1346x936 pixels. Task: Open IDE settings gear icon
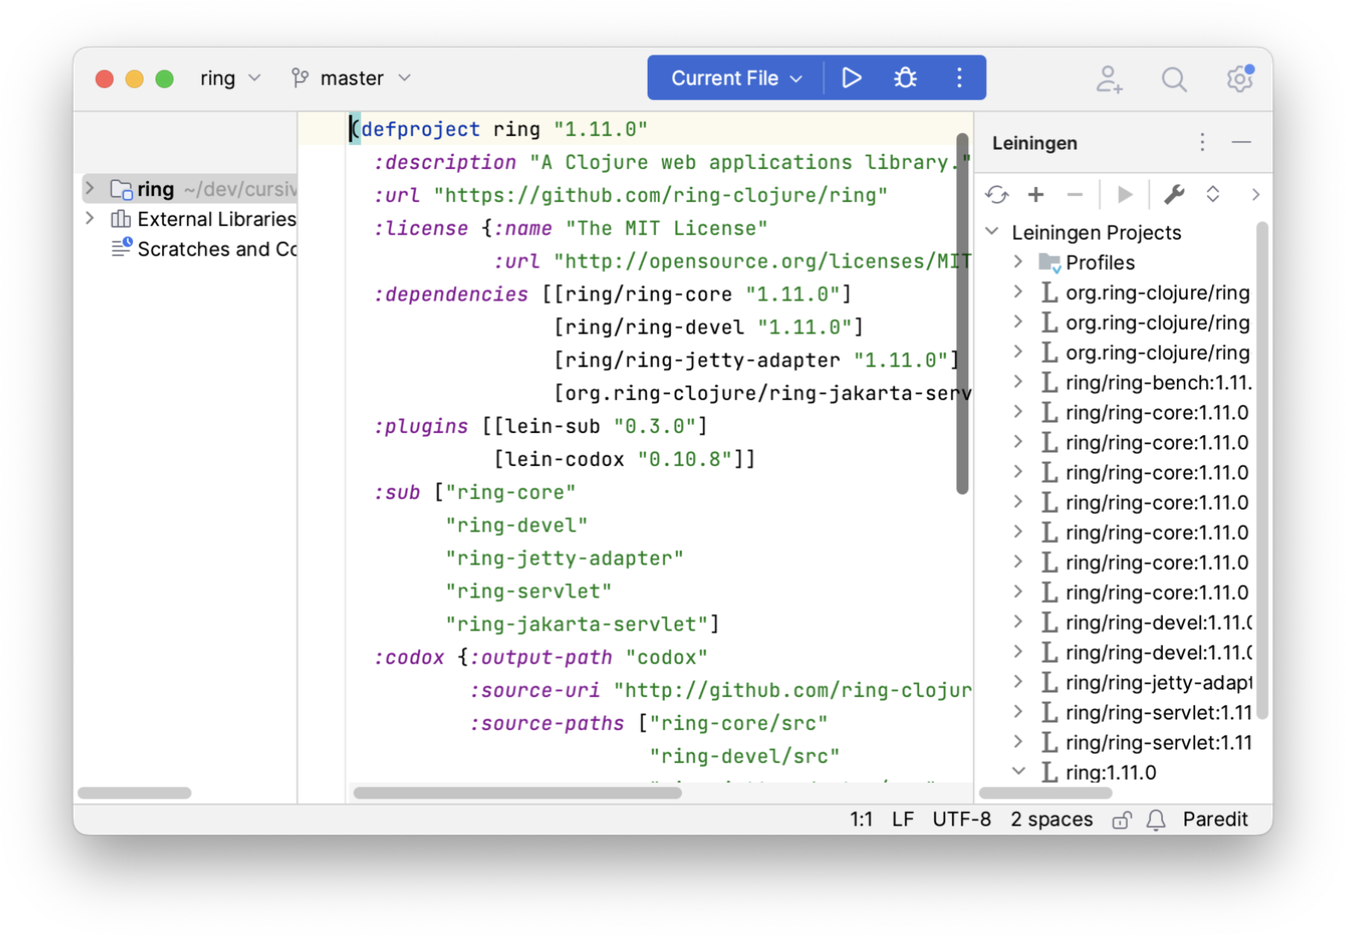tap(1239, 78)
